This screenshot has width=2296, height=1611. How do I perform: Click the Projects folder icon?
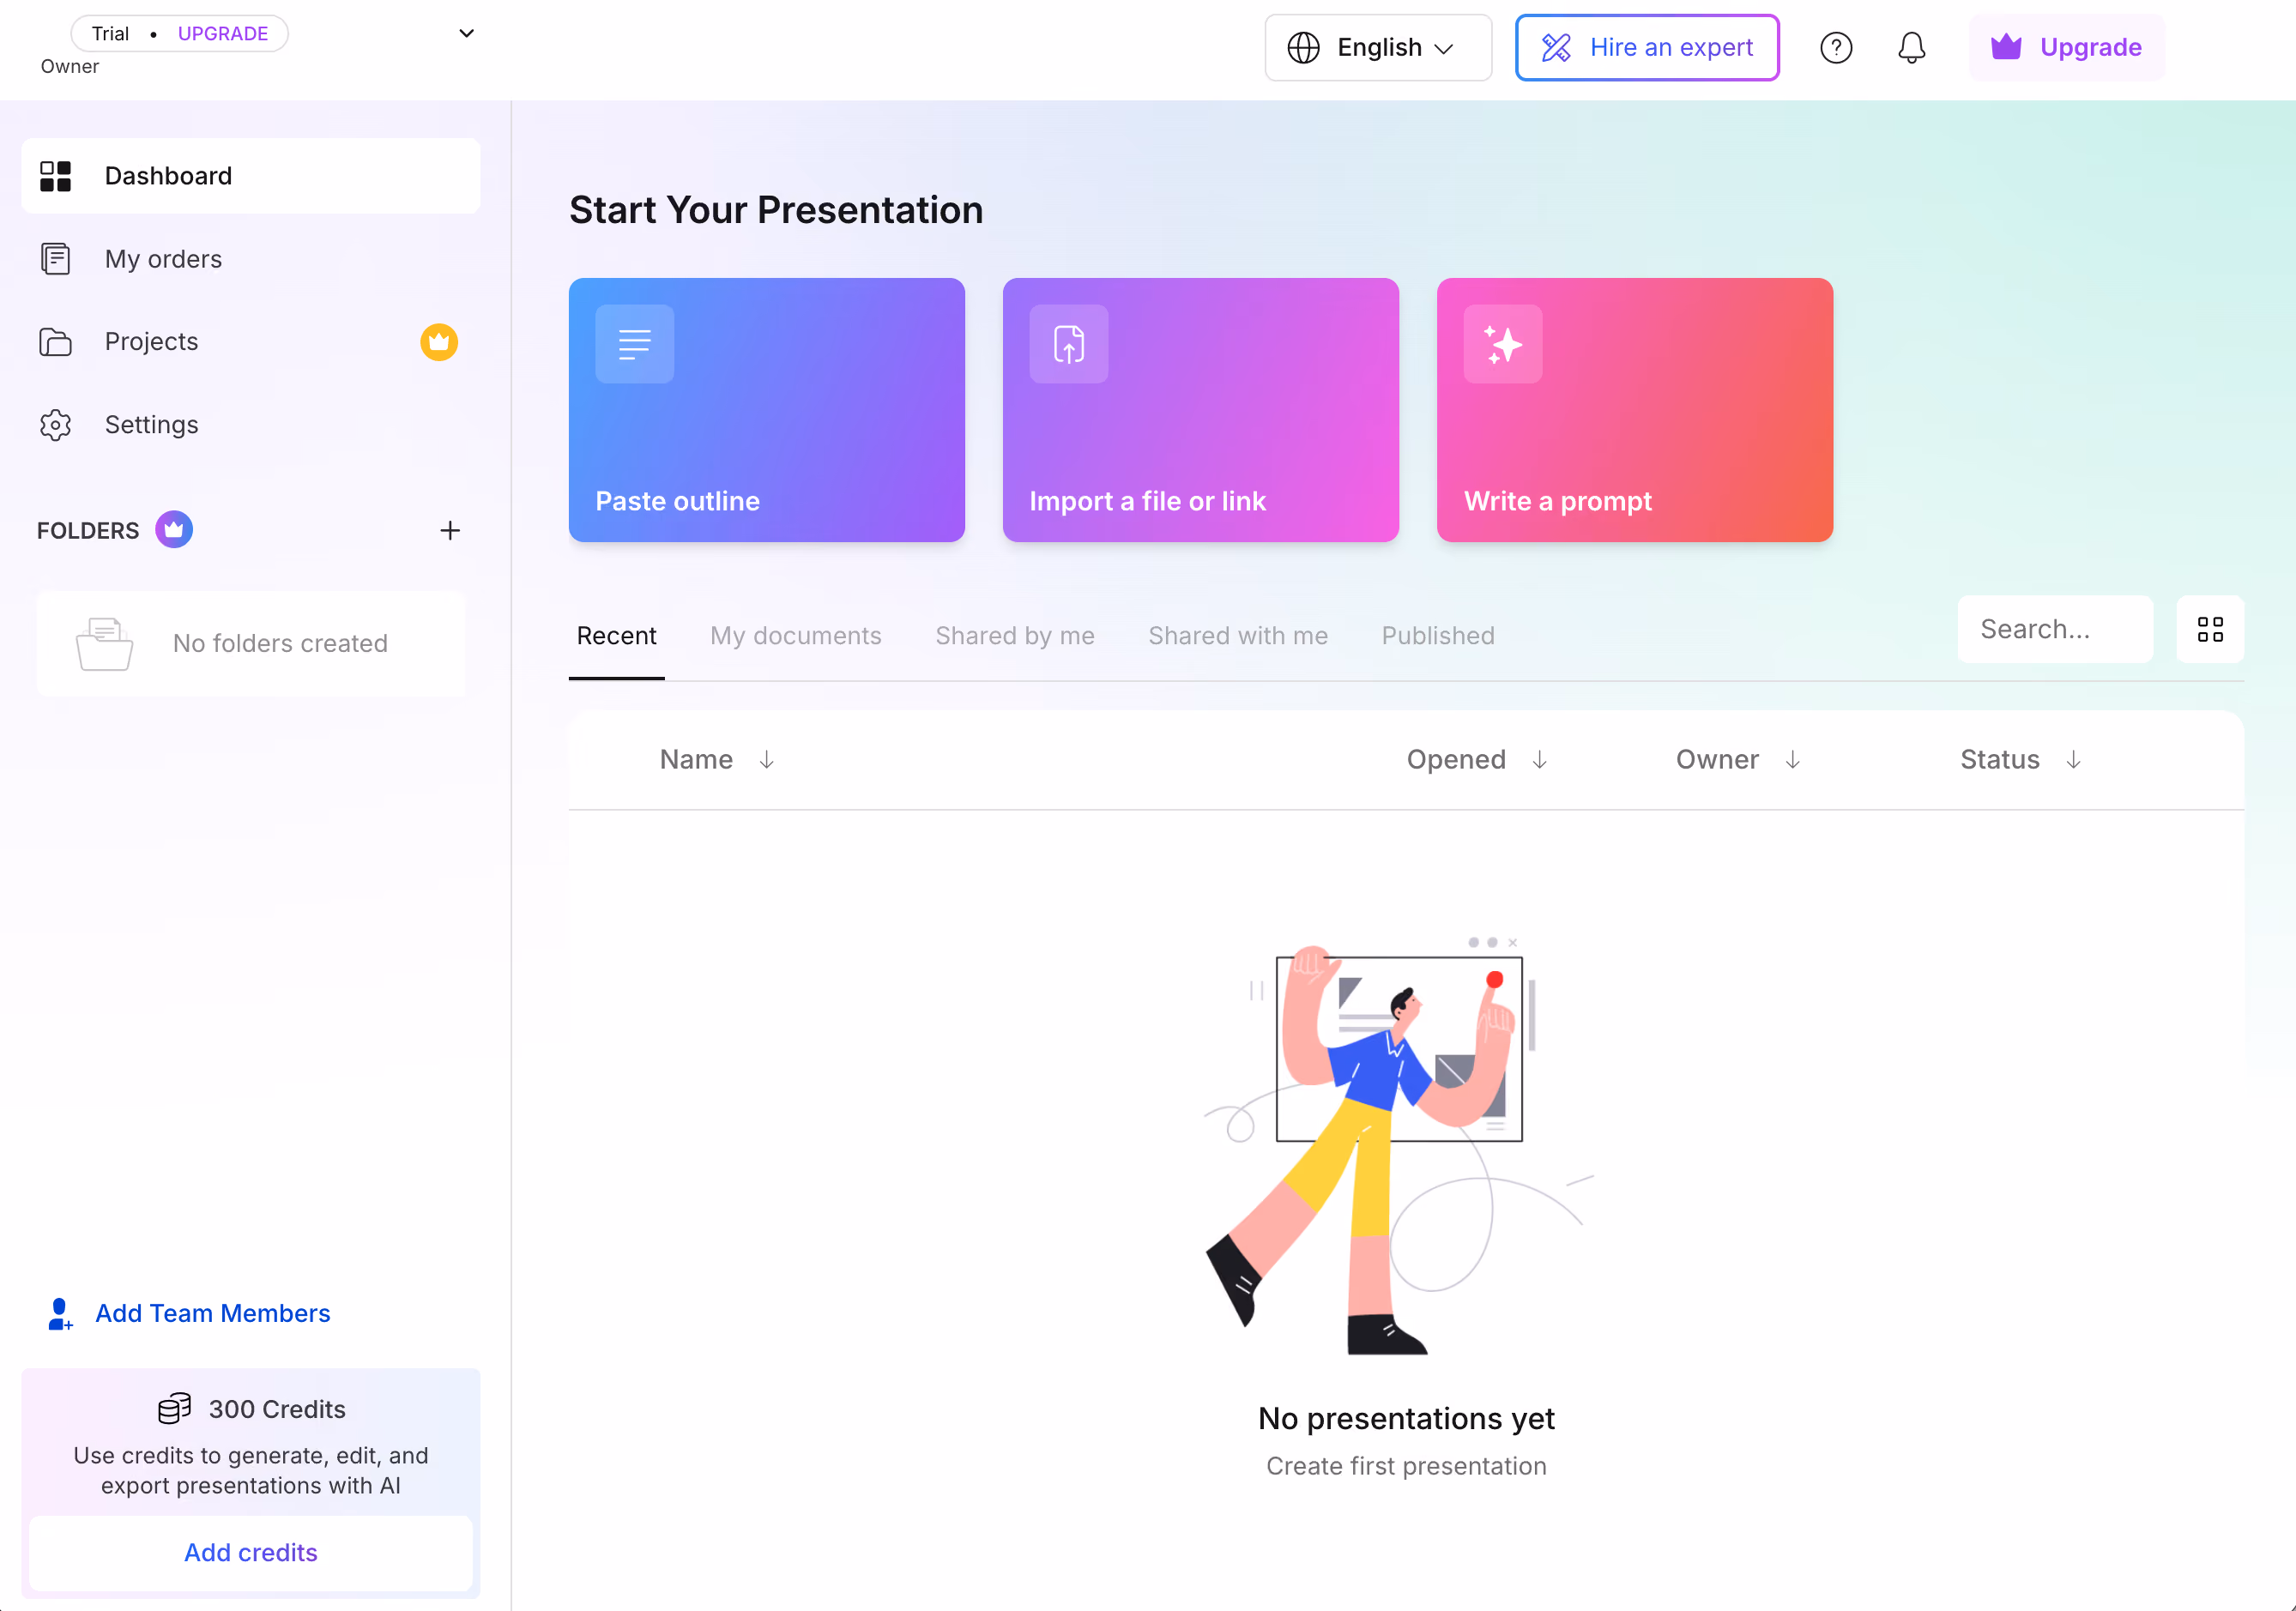[55, 342]
